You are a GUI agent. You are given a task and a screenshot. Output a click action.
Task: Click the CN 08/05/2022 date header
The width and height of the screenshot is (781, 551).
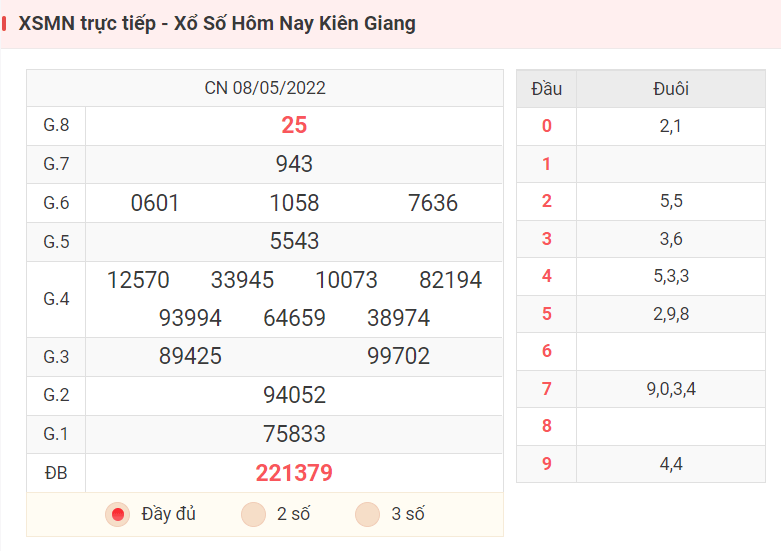(265, 88)
